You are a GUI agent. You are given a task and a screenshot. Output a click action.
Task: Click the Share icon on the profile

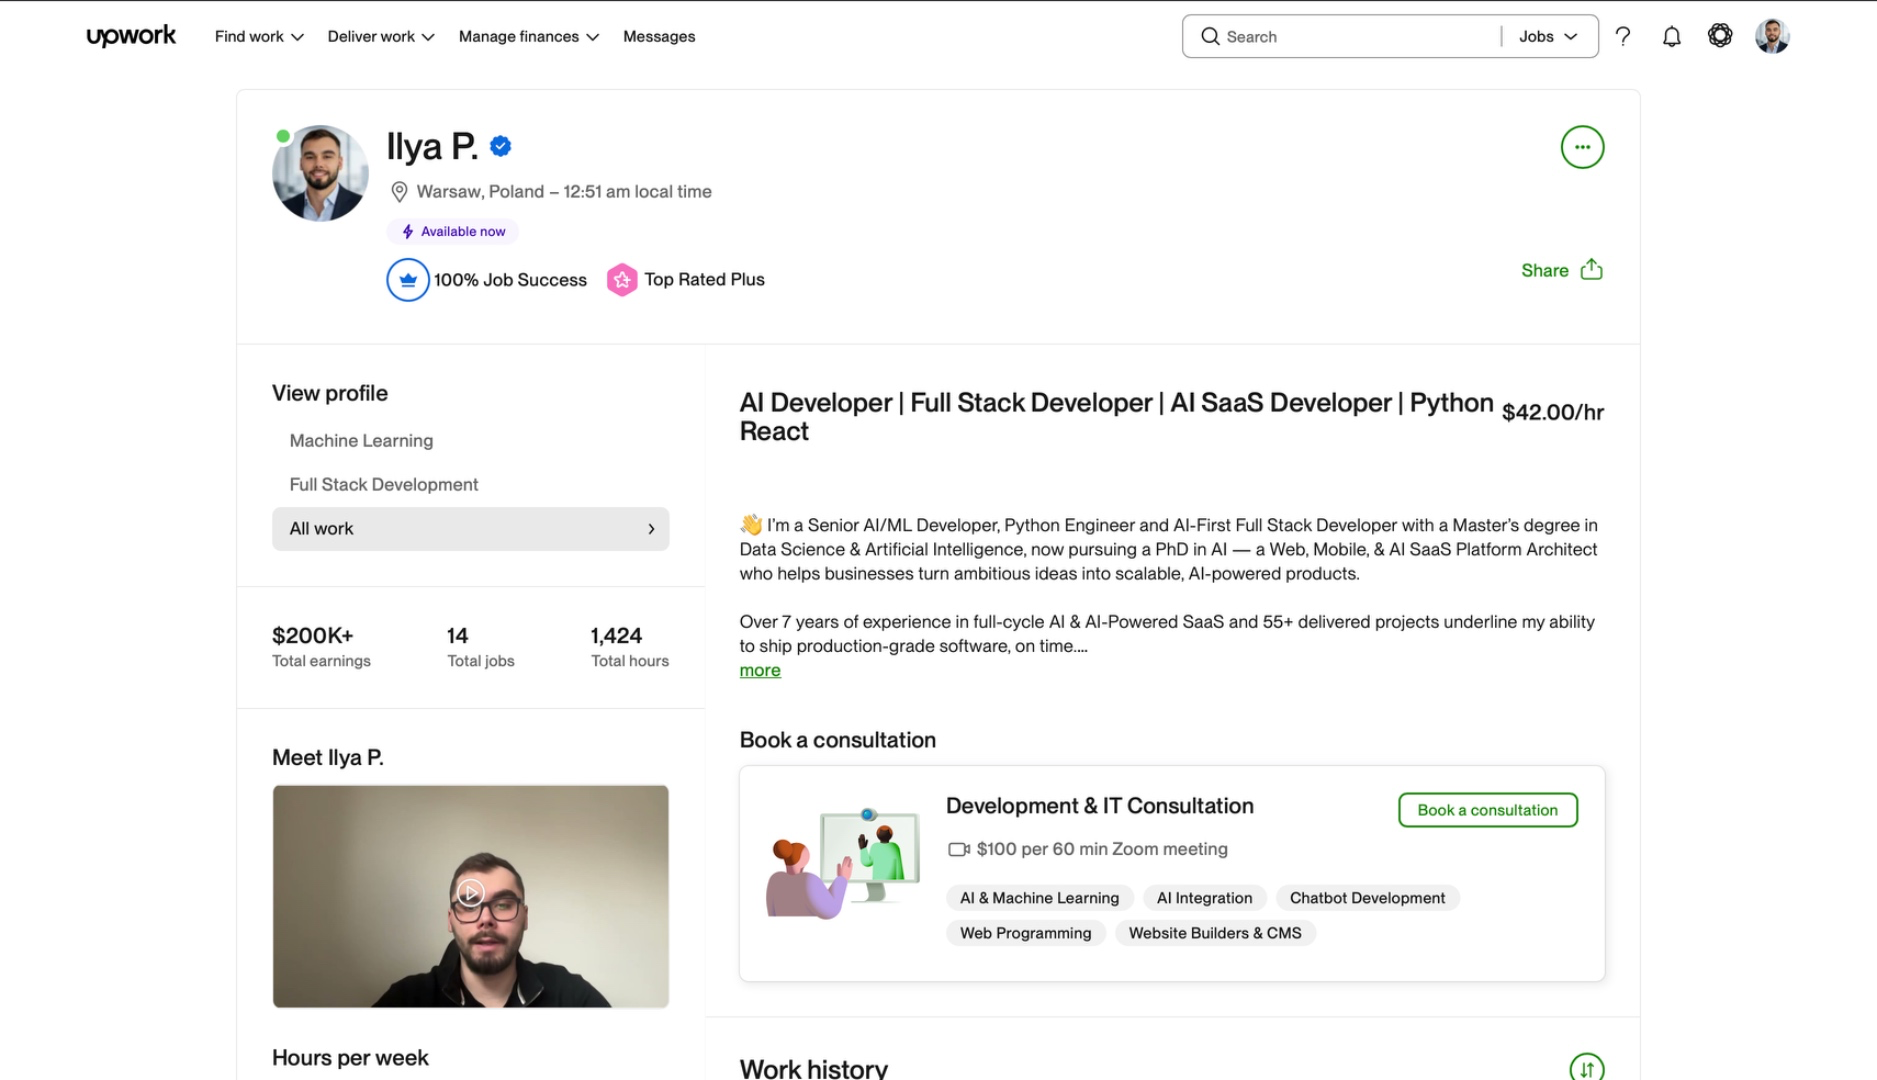[1590, 269]
